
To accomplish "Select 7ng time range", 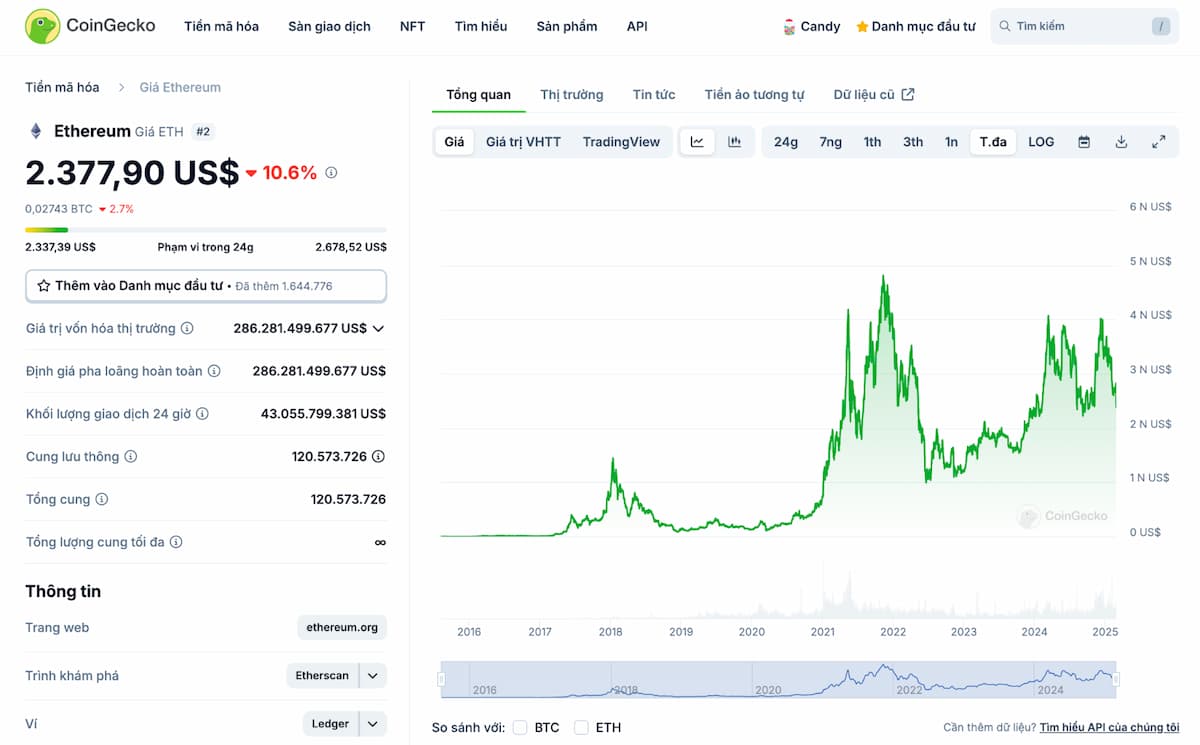I will 831,142.
